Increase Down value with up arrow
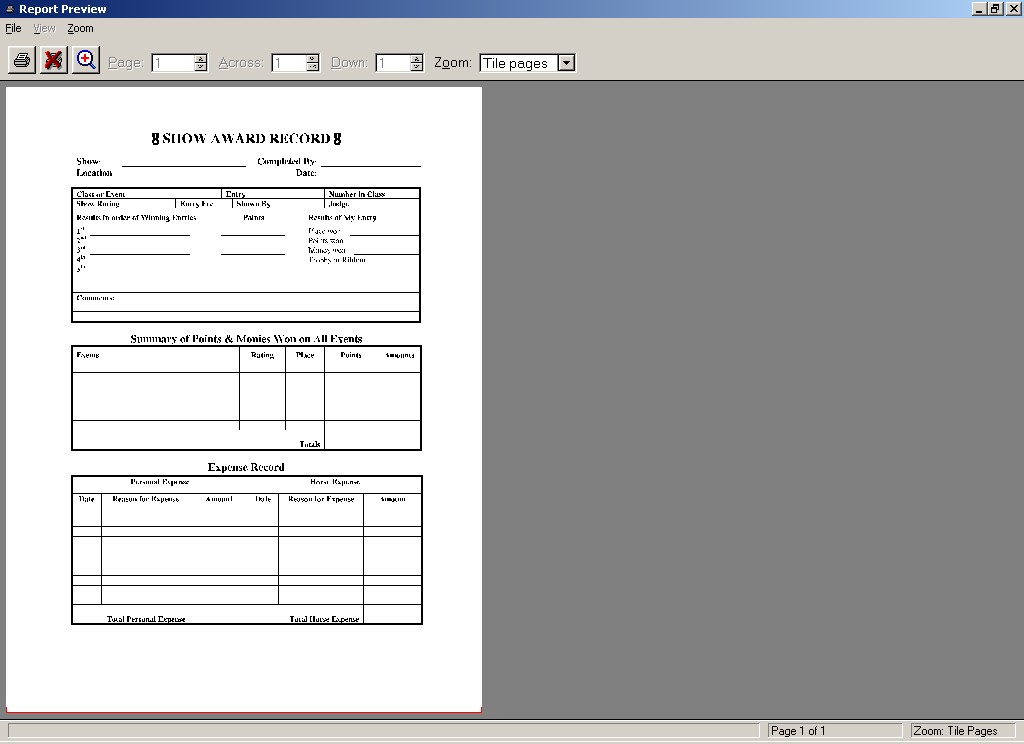 416,59
